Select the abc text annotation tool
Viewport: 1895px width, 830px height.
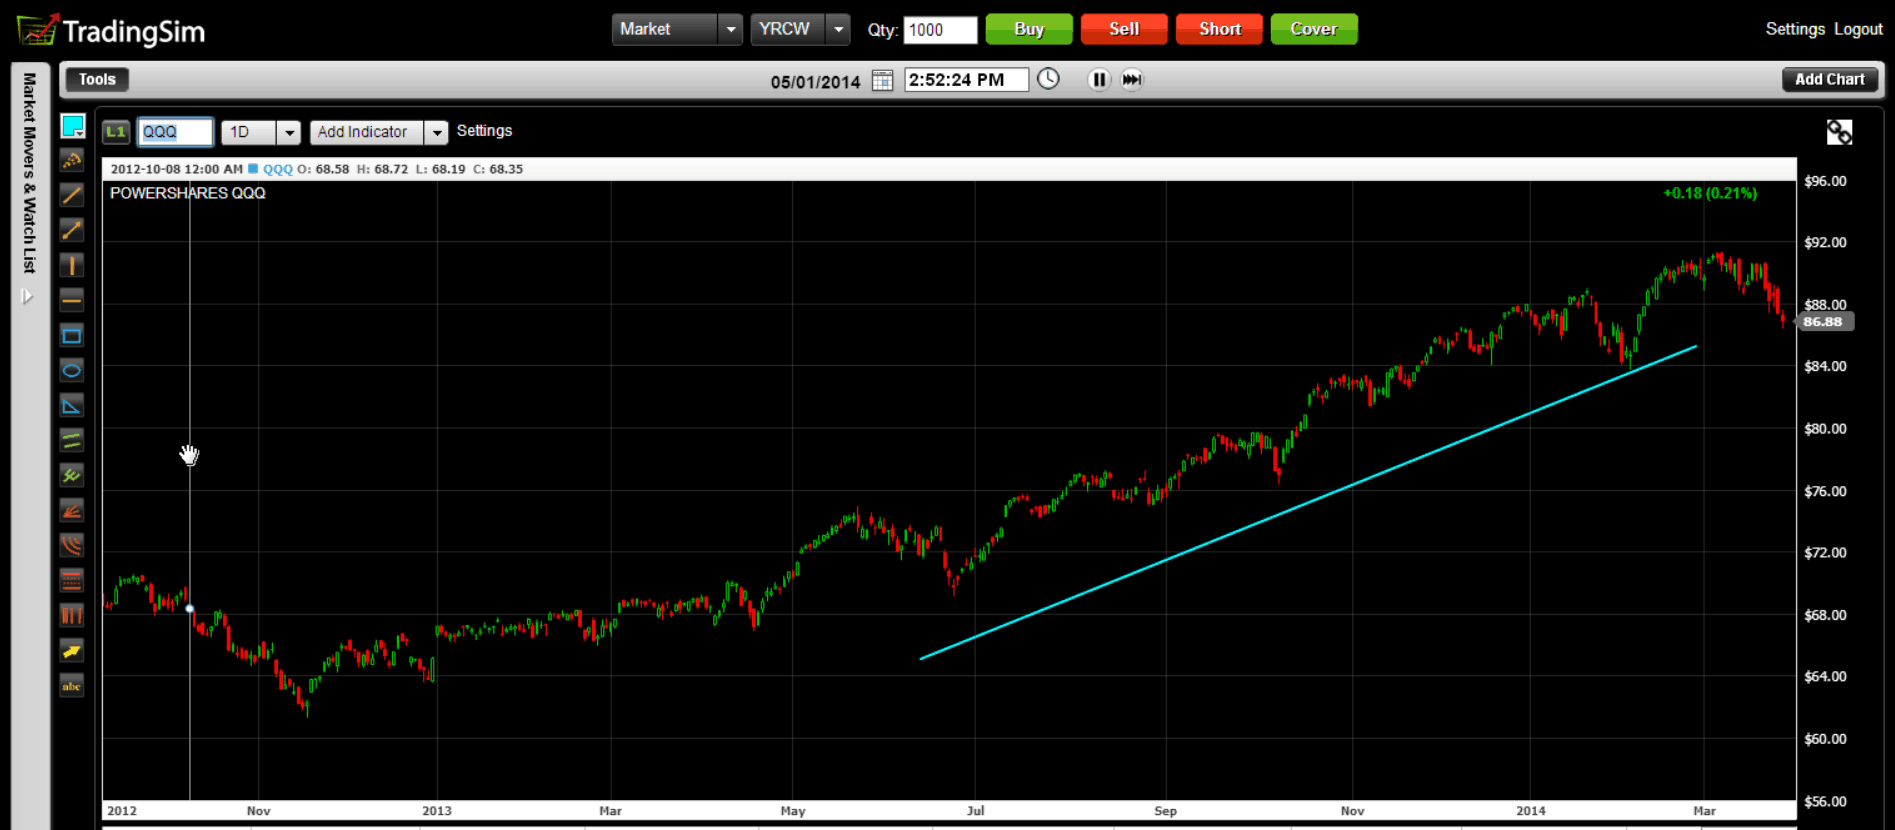[x=72, y=686]
